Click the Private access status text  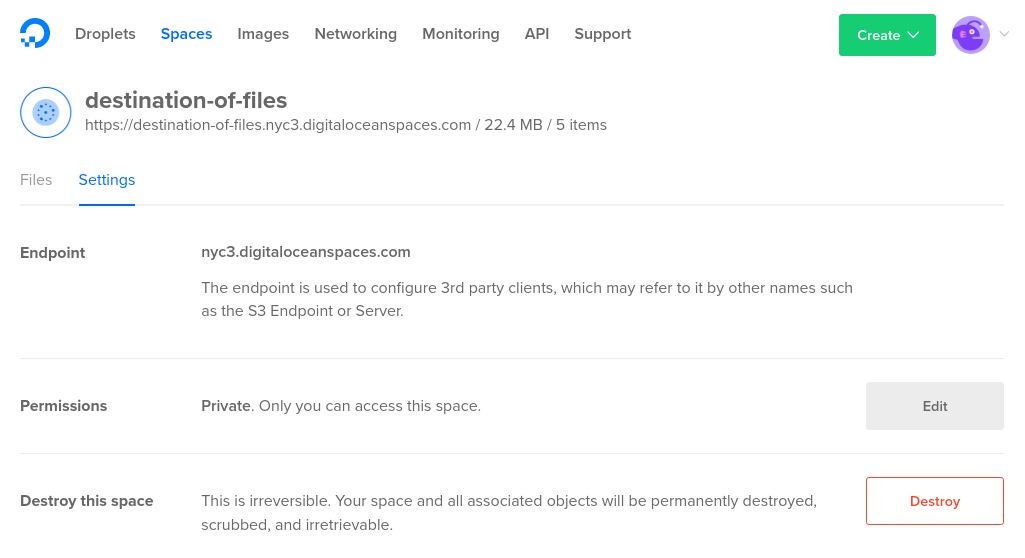click(341, 406)
